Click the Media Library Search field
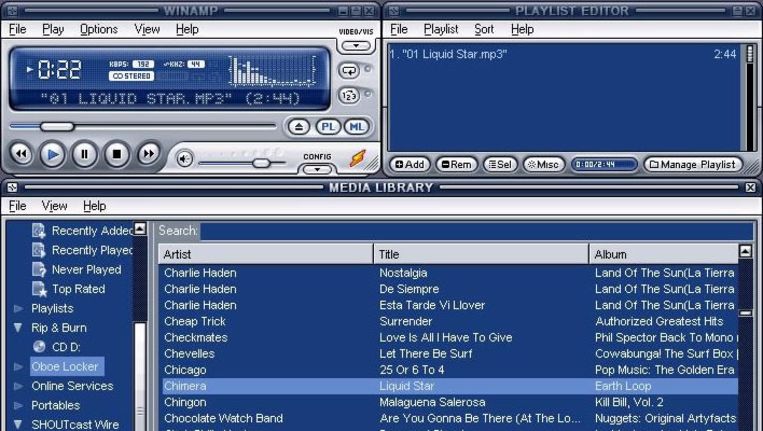The height and width of the screenshot is (431, 763). [x=476, y=231]
